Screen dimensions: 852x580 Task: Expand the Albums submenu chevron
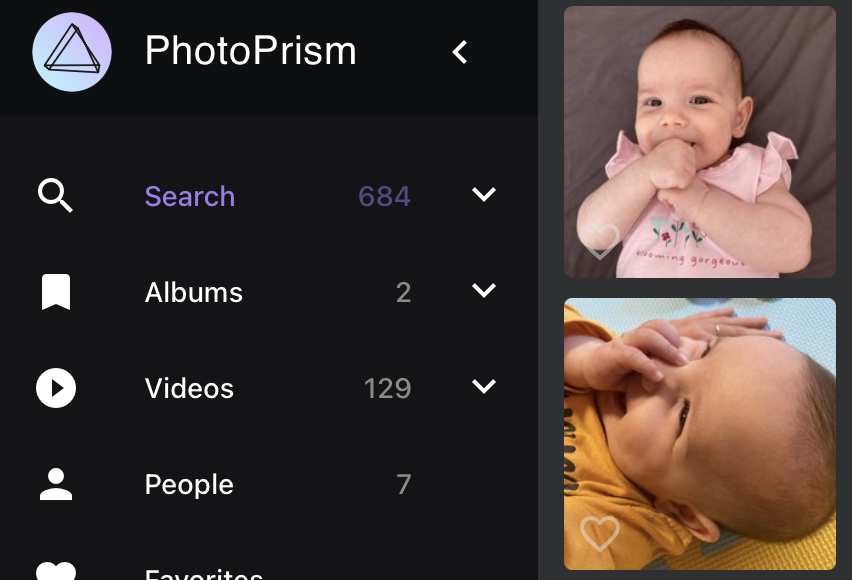(x=484, y=290)
